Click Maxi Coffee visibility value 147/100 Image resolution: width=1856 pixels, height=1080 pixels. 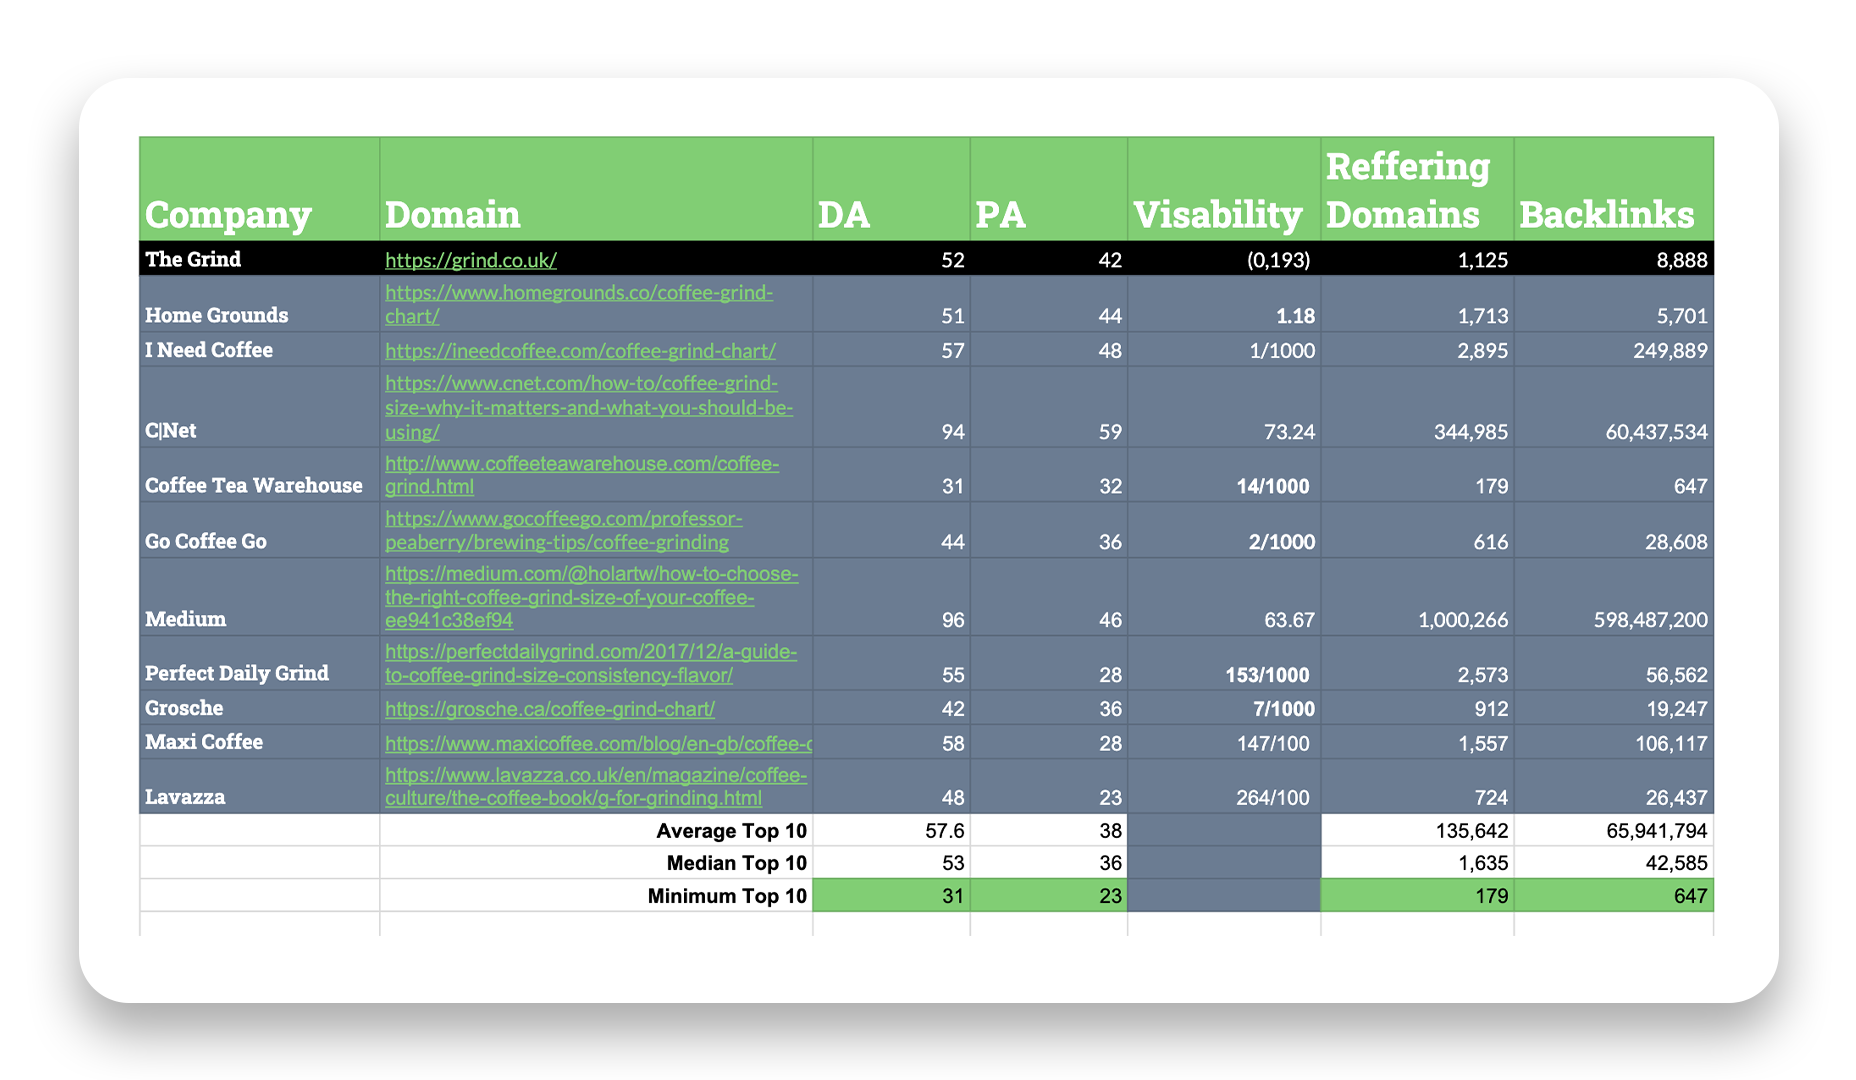point(1272,744)
